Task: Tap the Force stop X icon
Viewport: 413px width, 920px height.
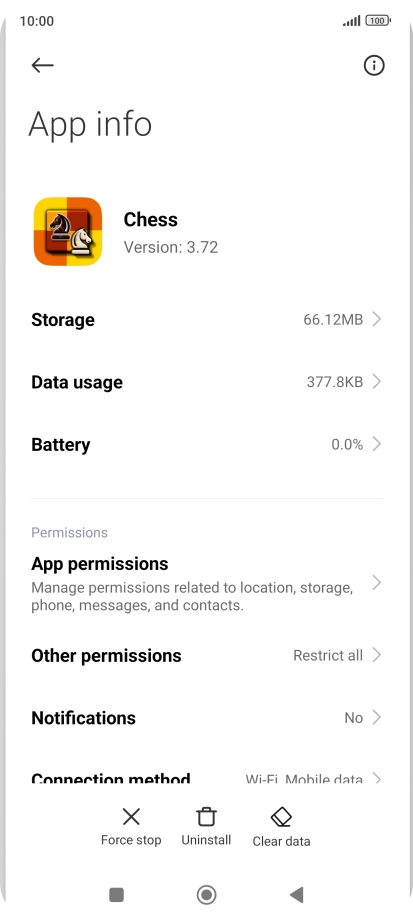Action: point(131,816)
